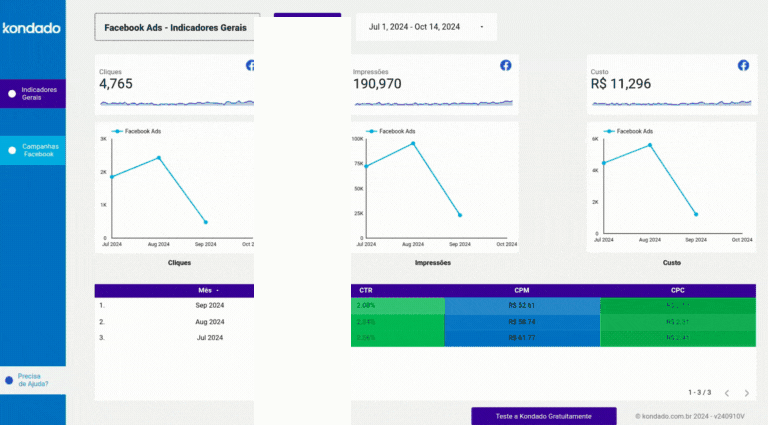Click the date range dropdown arrow
Screen dimensions: 768x425
pos(481,27)
